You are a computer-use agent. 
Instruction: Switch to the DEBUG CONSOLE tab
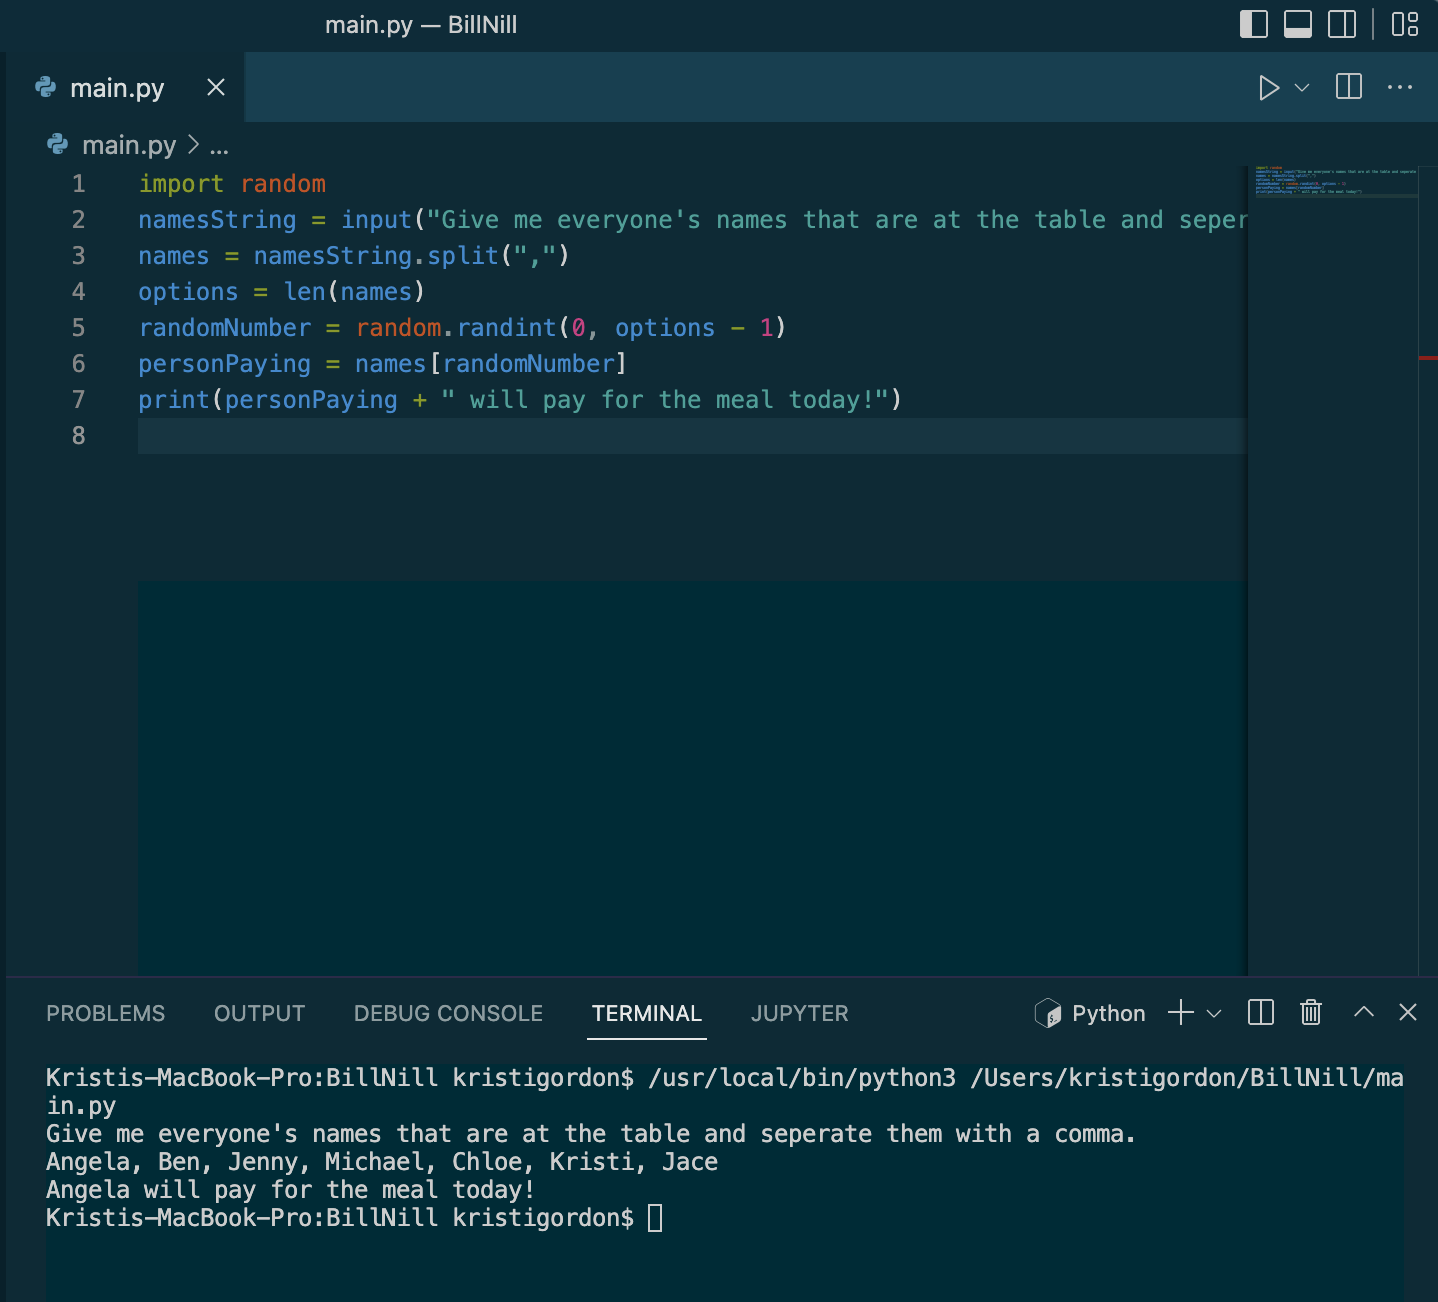448,1013
